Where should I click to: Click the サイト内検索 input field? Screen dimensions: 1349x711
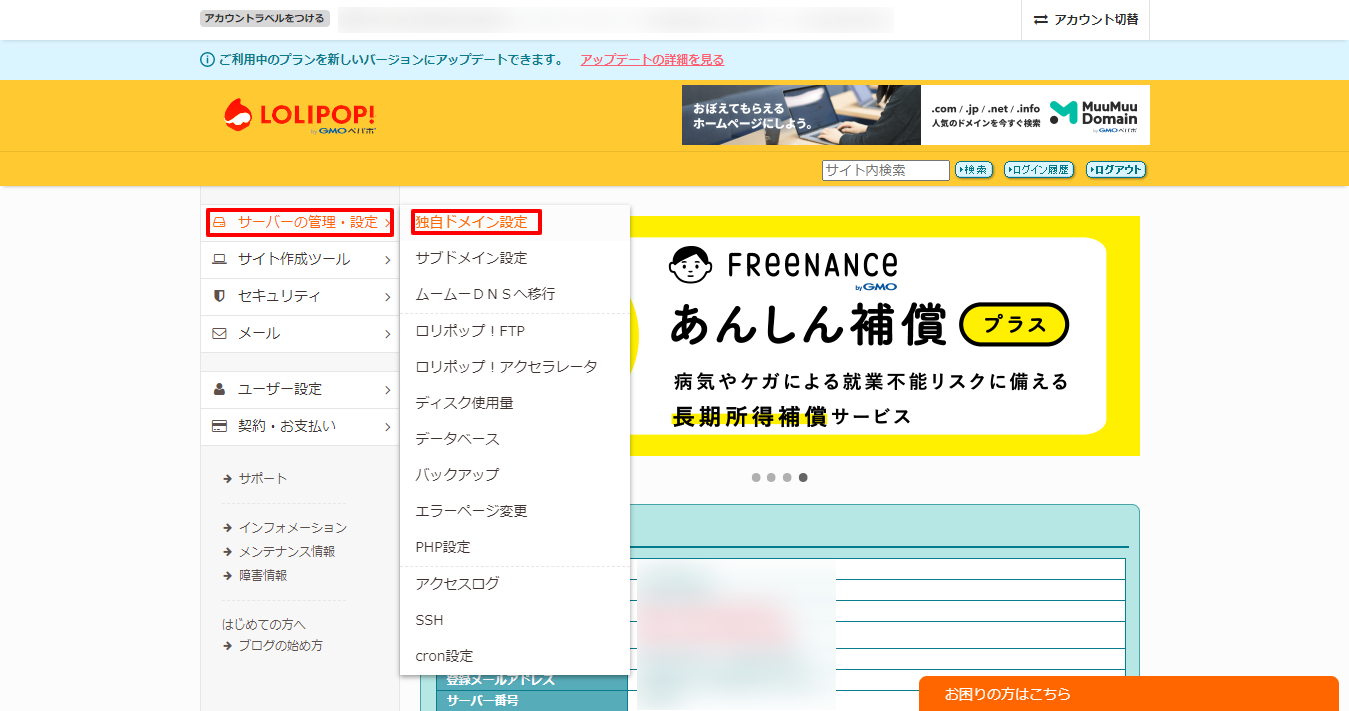[884, 170]
